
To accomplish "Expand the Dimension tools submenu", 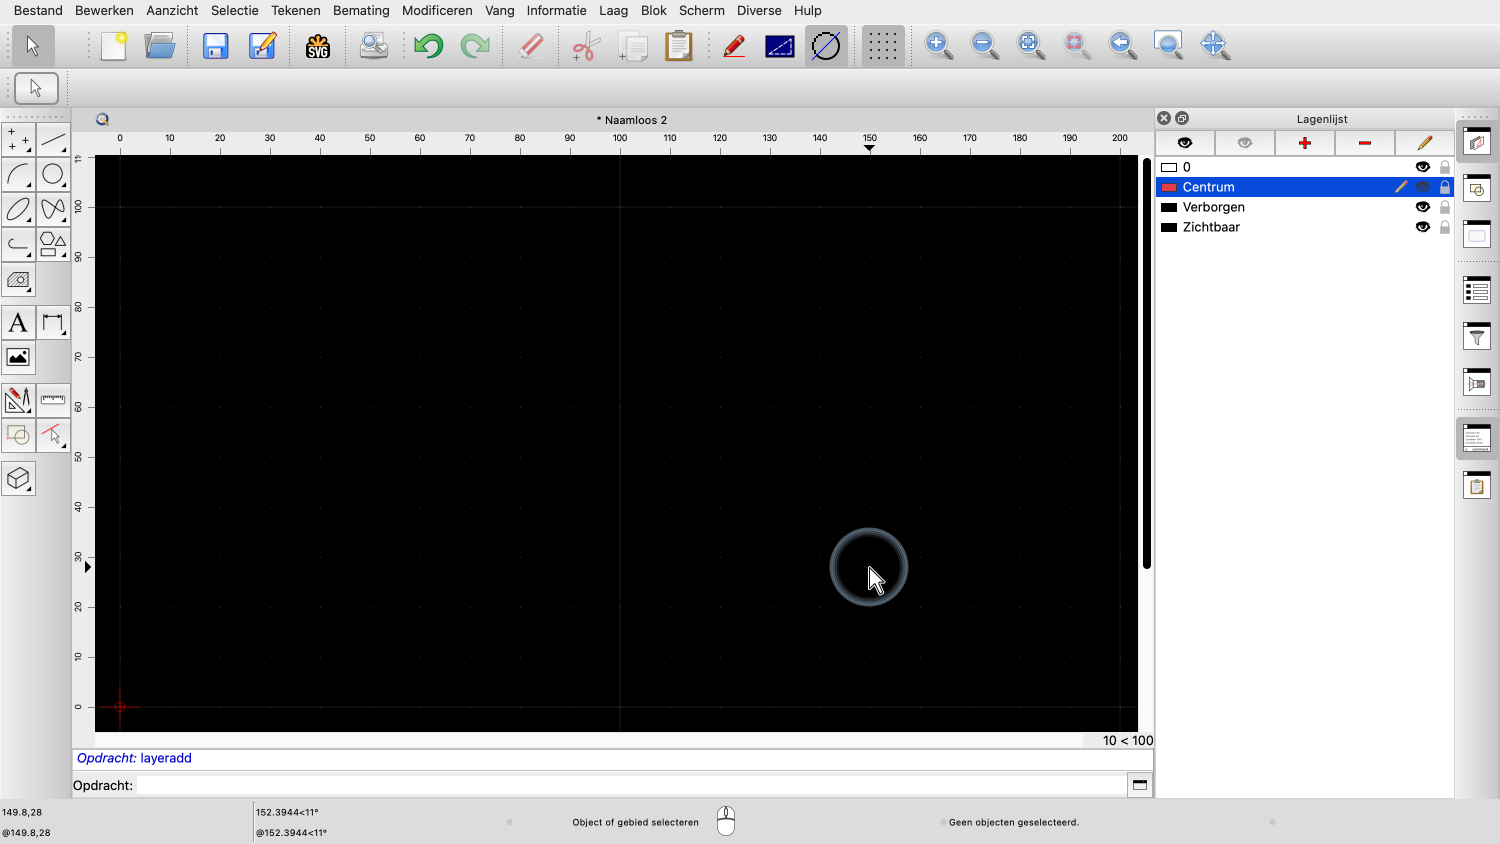I will (x=53, y=323).
